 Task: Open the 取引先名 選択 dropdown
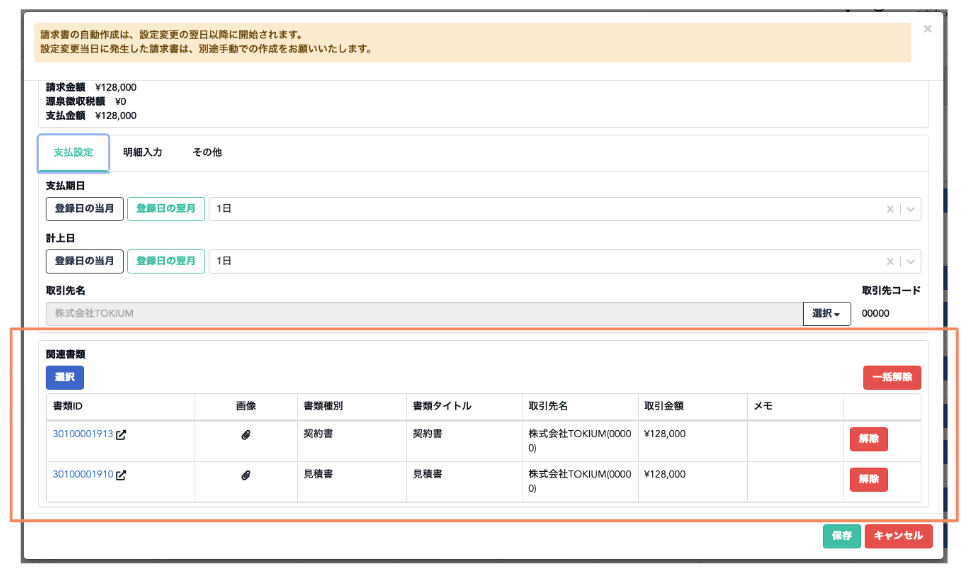(x=827, y=314)
